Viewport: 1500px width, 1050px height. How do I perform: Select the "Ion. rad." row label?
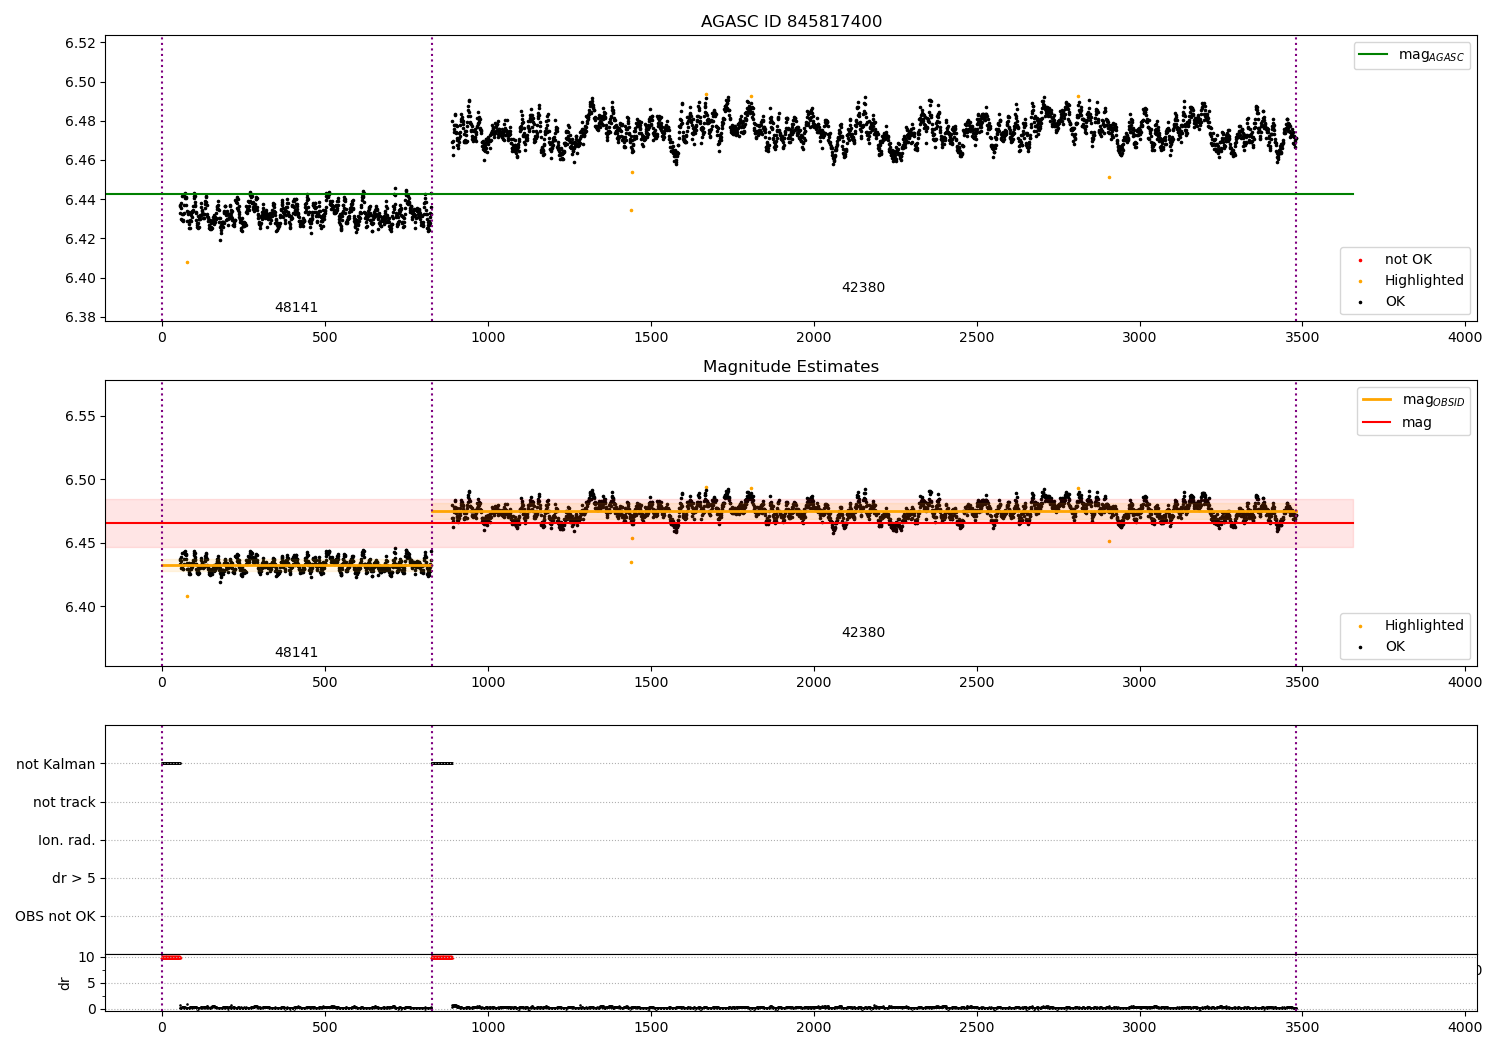pos(67,840)
